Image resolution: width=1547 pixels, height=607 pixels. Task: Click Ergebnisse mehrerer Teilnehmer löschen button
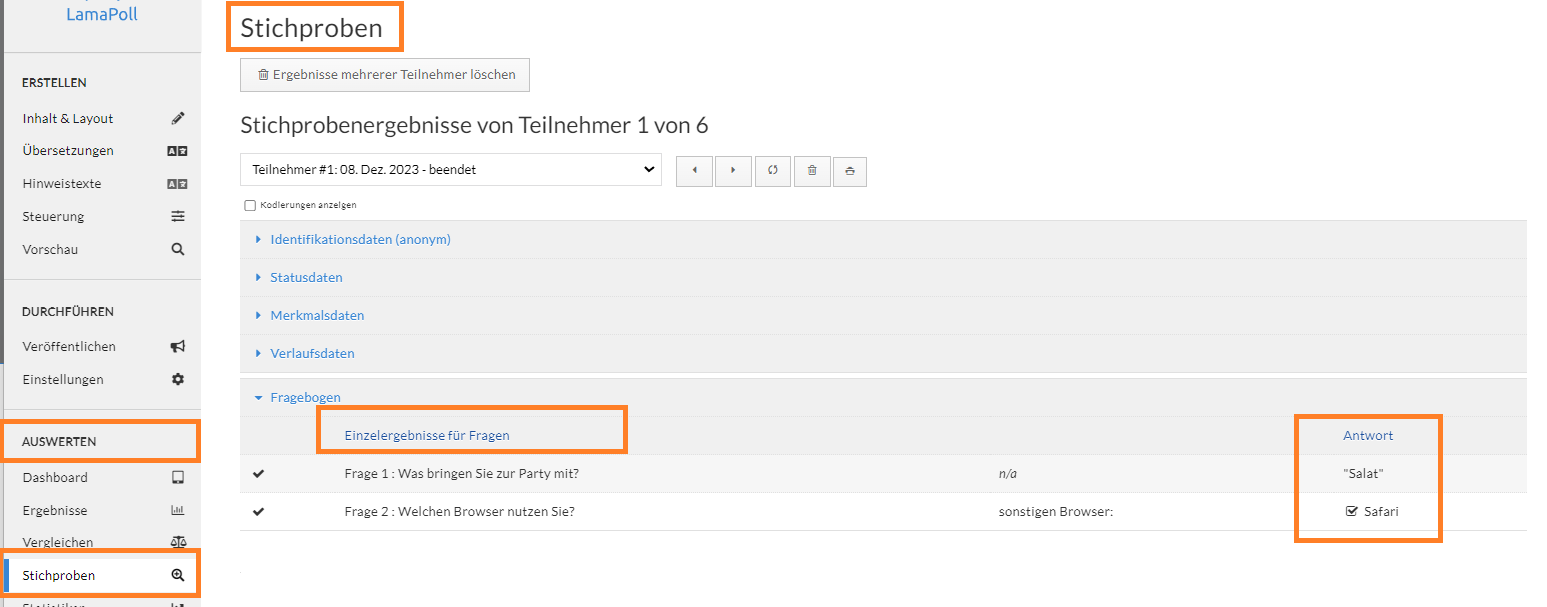pos(385,75)
